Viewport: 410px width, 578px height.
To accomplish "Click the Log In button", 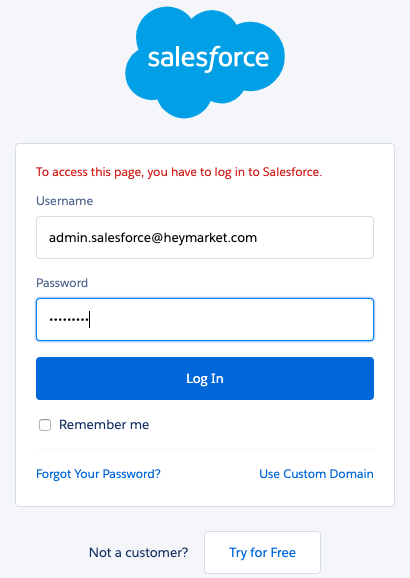I will (205, 378).
